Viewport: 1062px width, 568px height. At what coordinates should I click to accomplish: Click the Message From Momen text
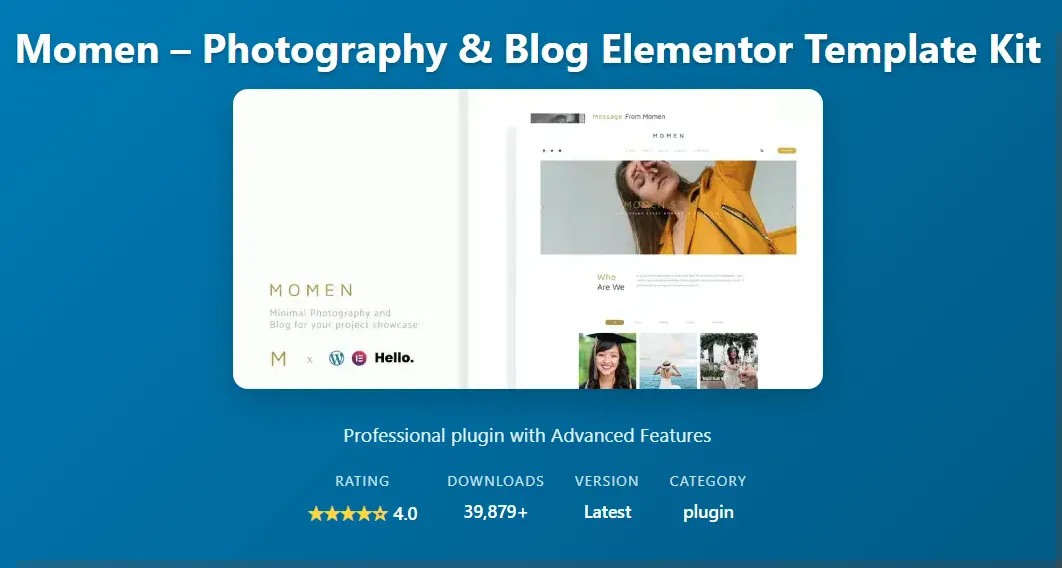pos(628,117)
